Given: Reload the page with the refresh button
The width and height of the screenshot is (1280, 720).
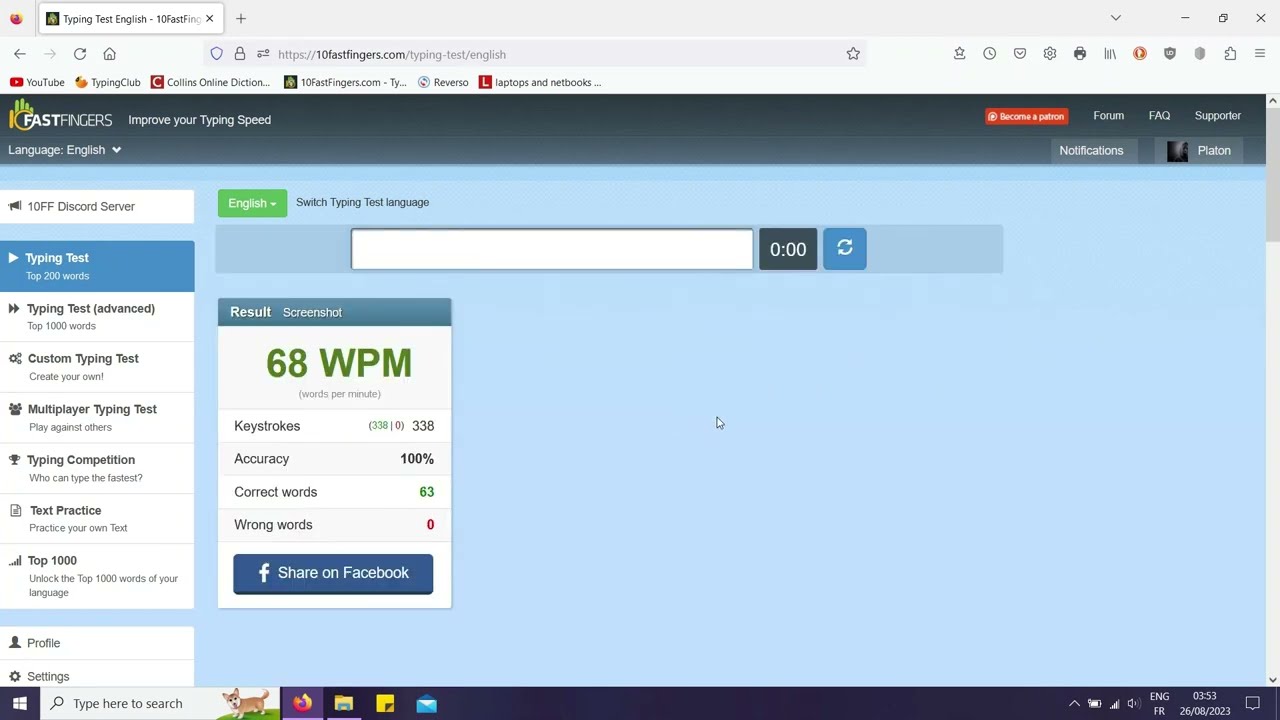Looking at the screenshot, I should 80,54.
